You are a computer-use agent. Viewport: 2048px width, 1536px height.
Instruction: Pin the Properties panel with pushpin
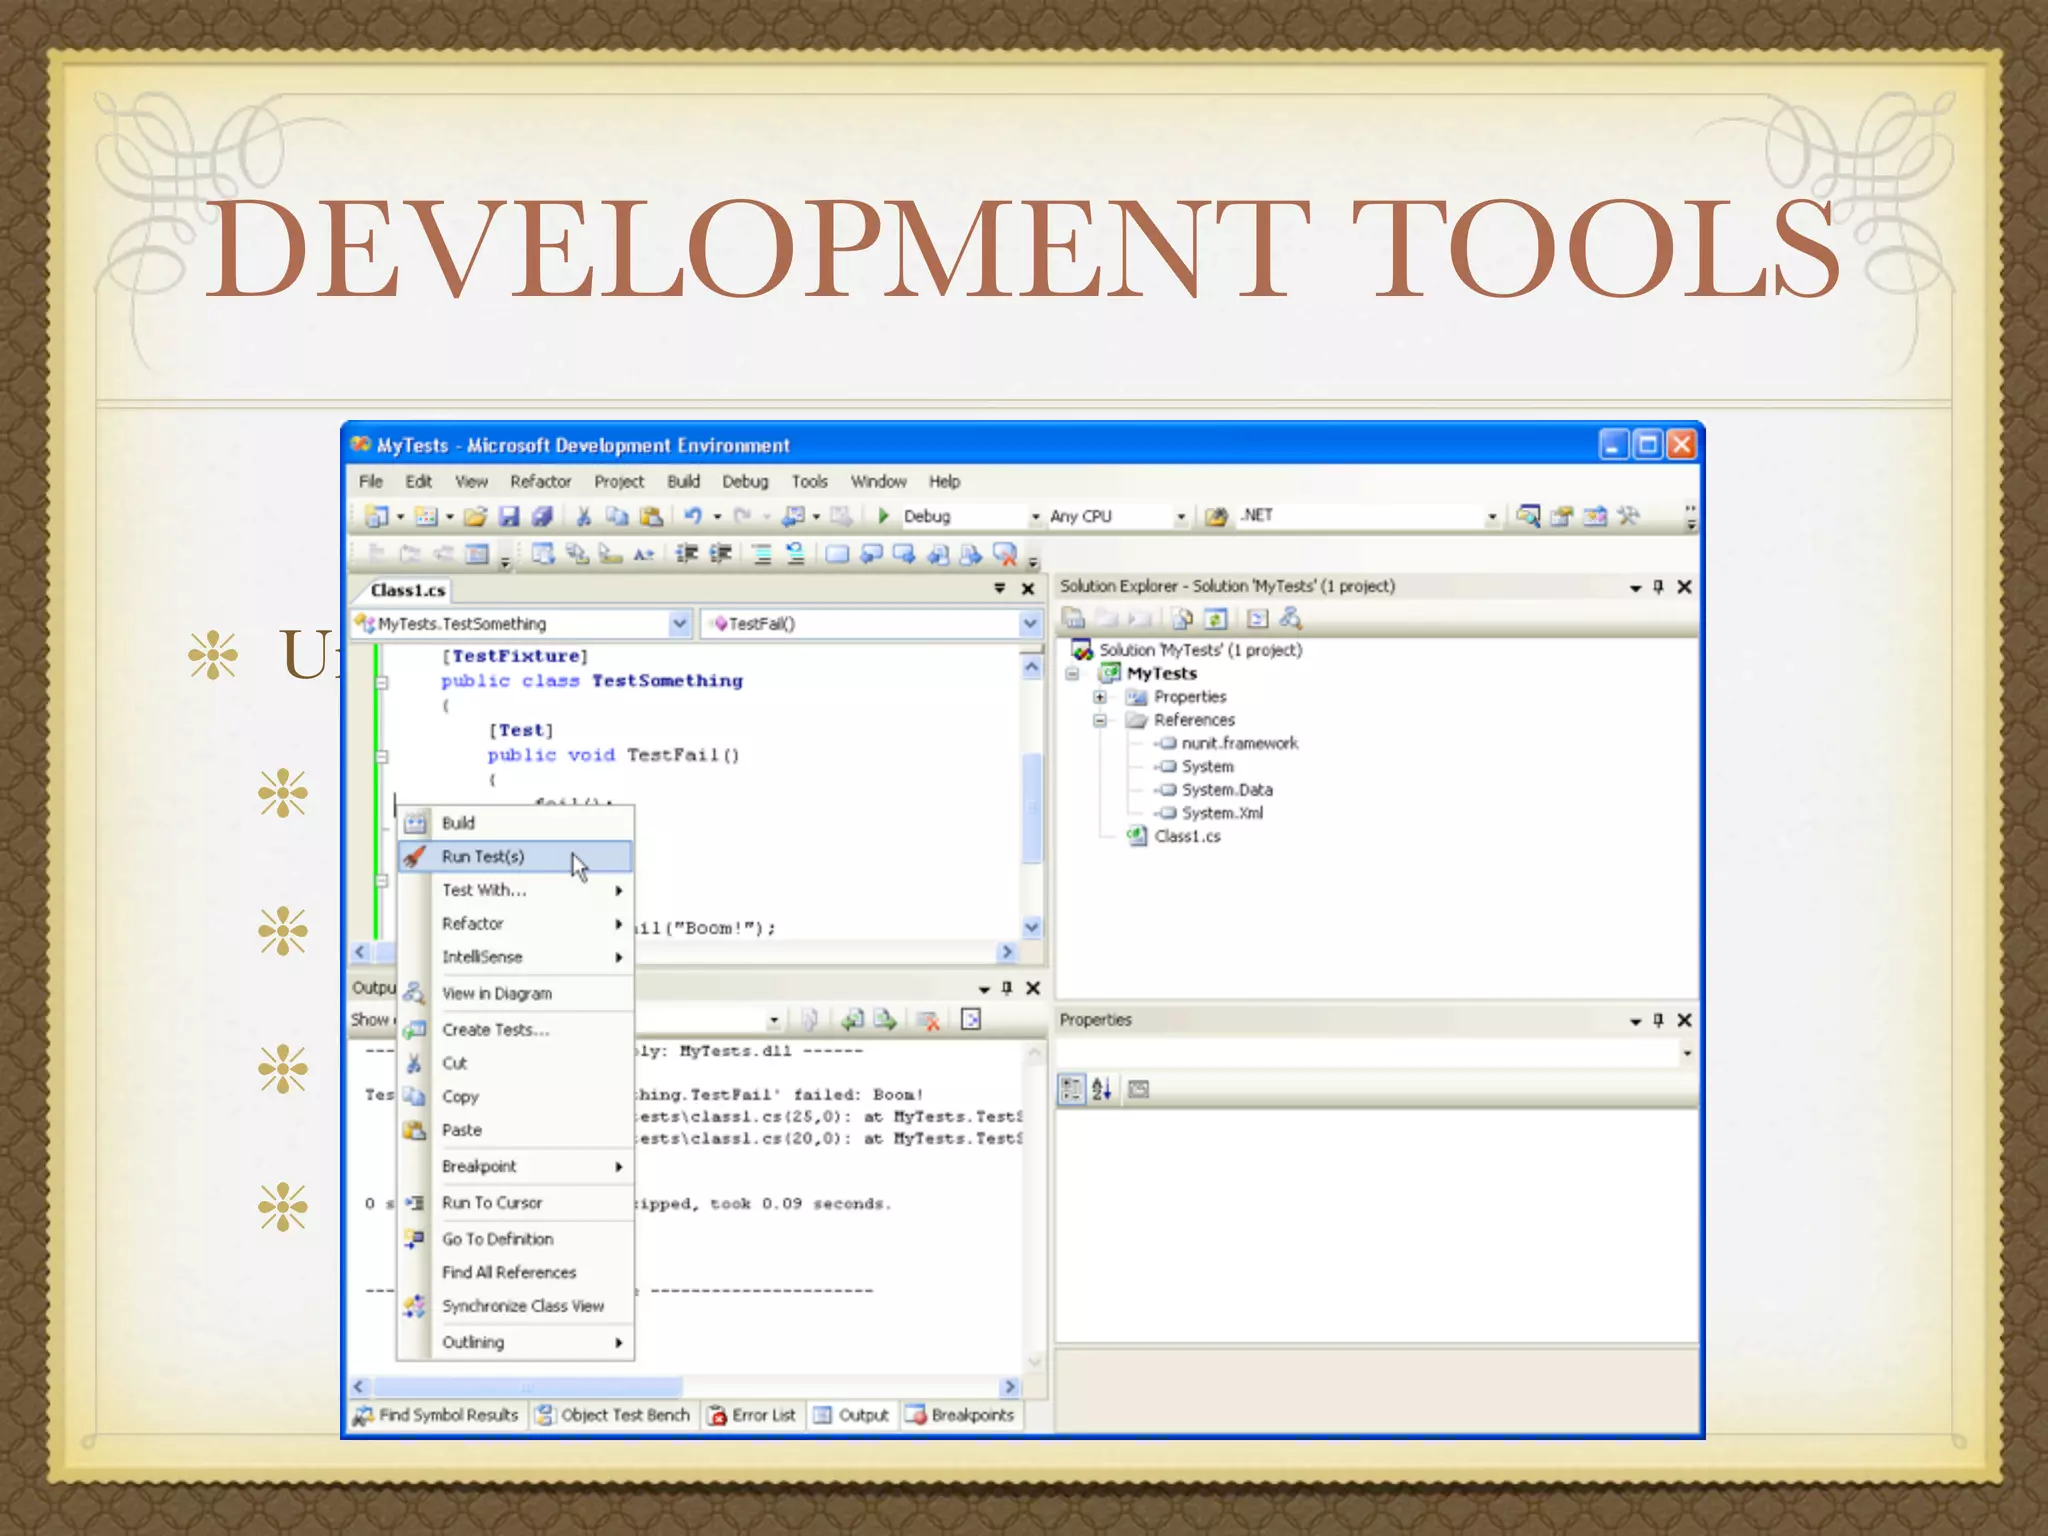[x=1659, y=1020]
